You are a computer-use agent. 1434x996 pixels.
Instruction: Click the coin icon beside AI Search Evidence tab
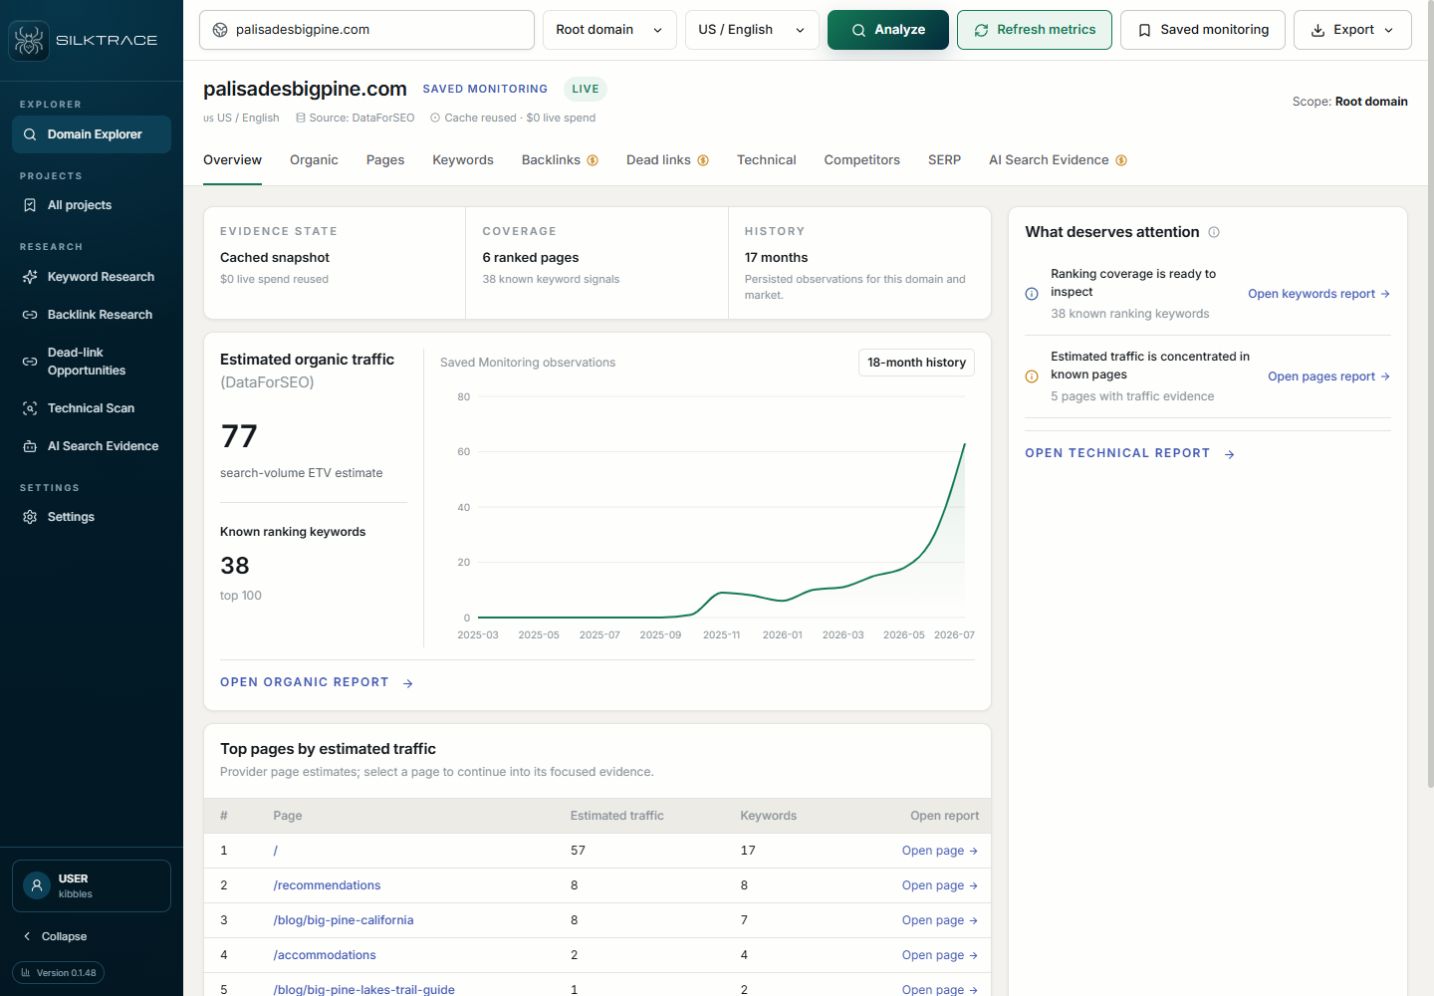pos(1121,160)
